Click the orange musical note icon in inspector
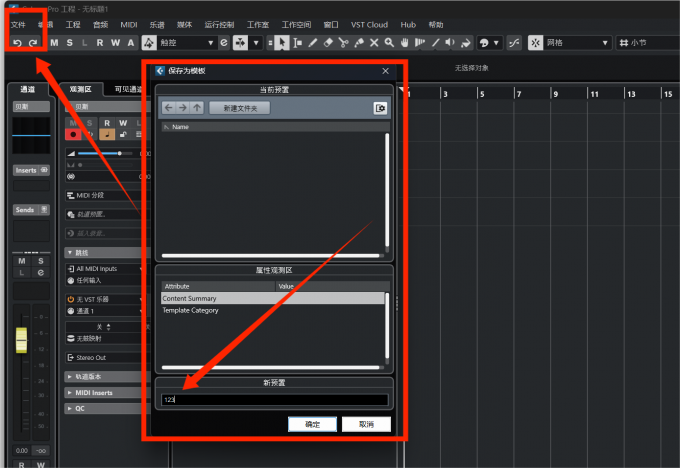 click(x=107, y=134)
